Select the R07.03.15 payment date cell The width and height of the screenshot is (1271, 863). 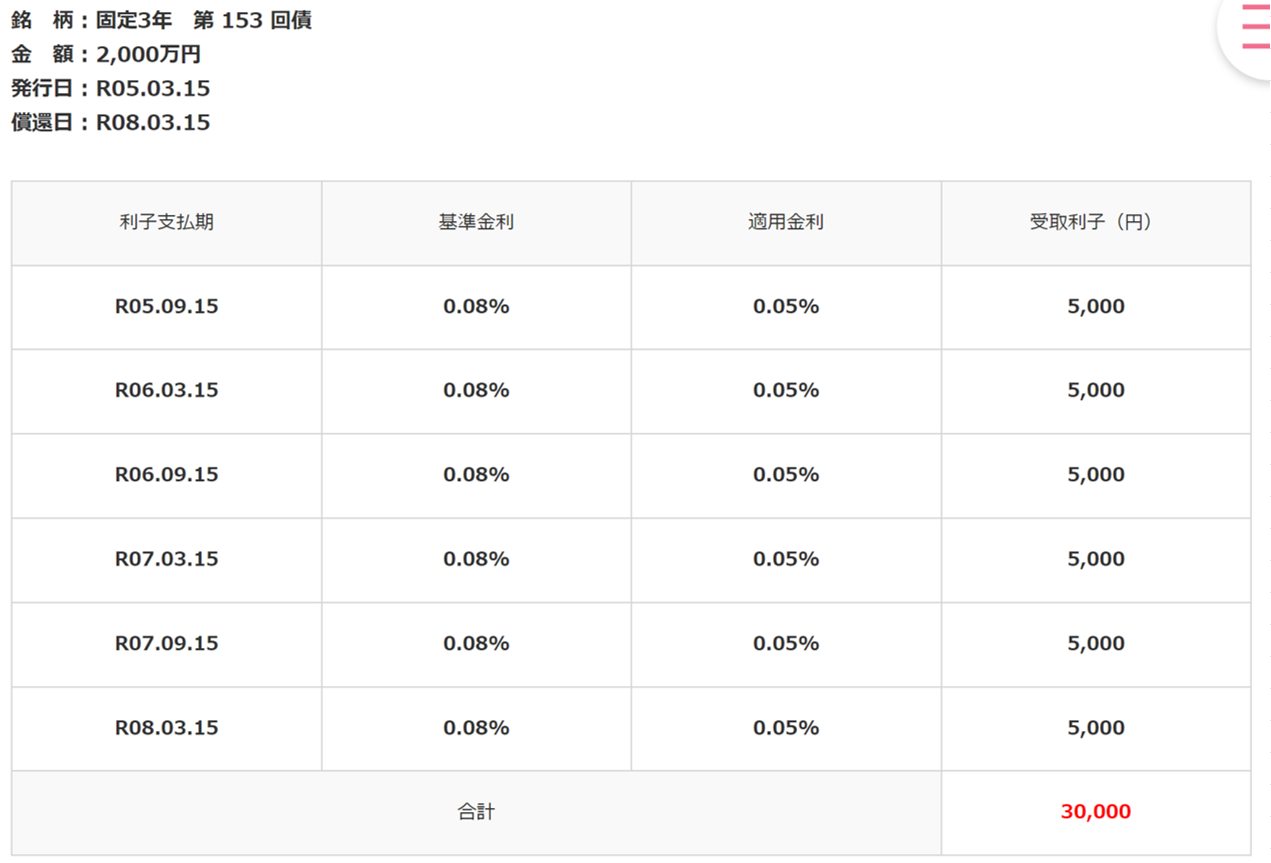pos(167,559)
